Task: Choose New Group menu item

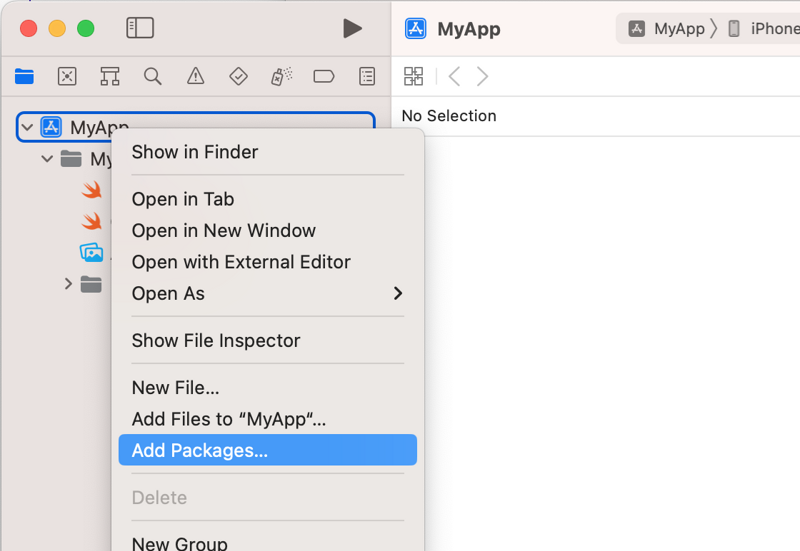Action: point(268,542)
